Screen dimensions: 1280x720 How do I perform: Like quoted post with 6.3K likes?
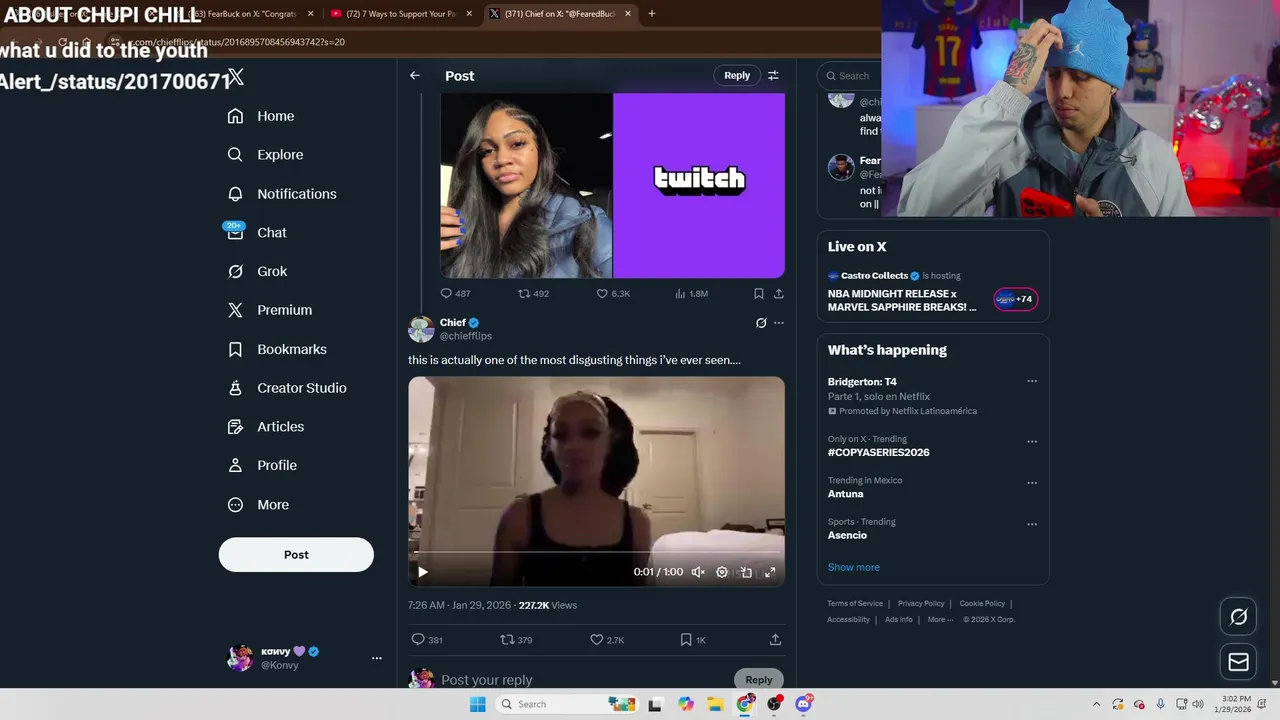pos(613,294)
